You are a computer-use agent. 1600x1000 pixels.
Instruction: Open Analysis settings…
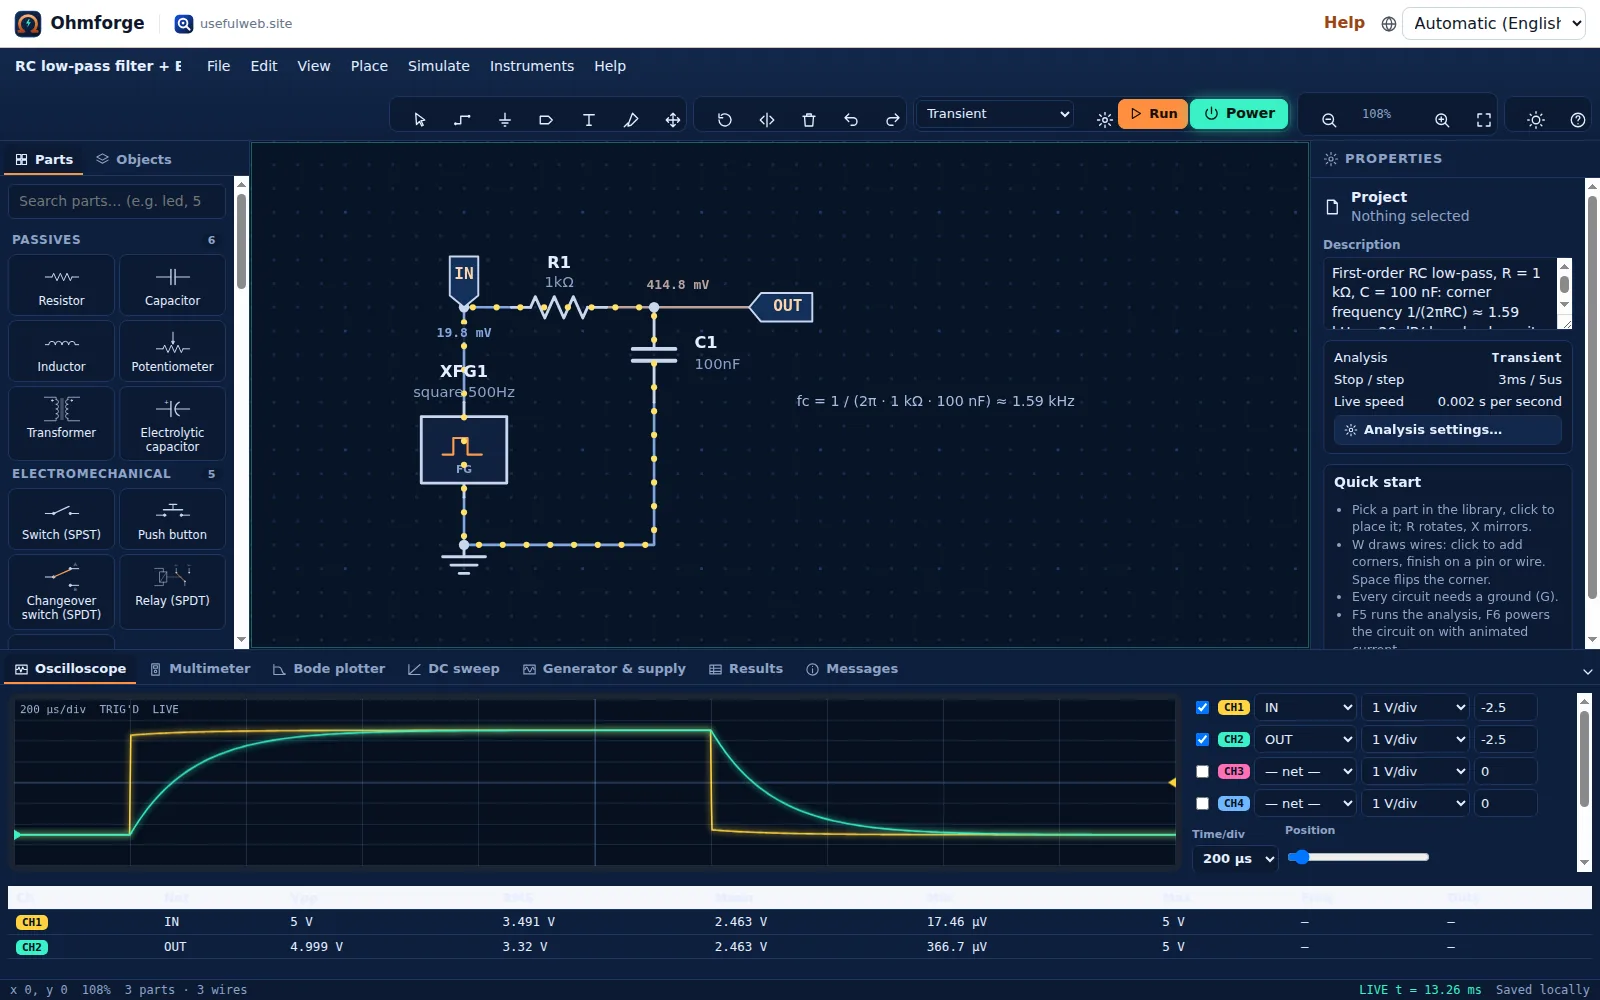(1447, 430)
